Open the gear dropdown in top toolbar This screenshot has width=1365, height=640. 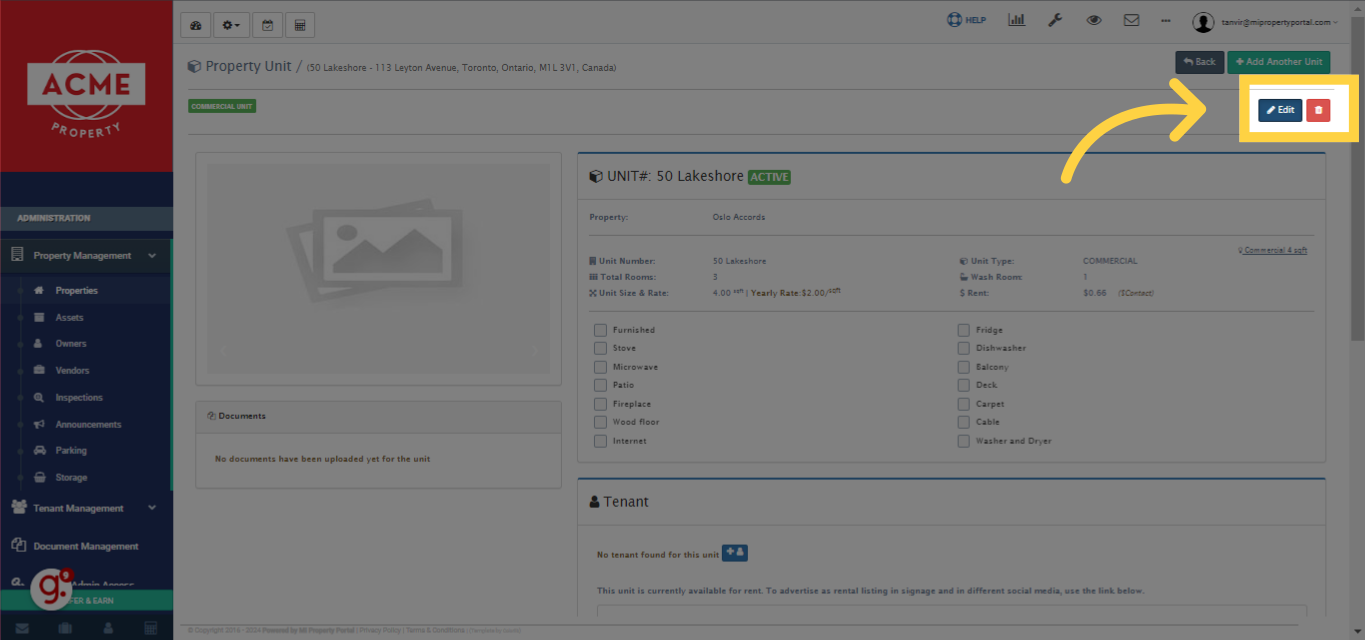point(230,24)
